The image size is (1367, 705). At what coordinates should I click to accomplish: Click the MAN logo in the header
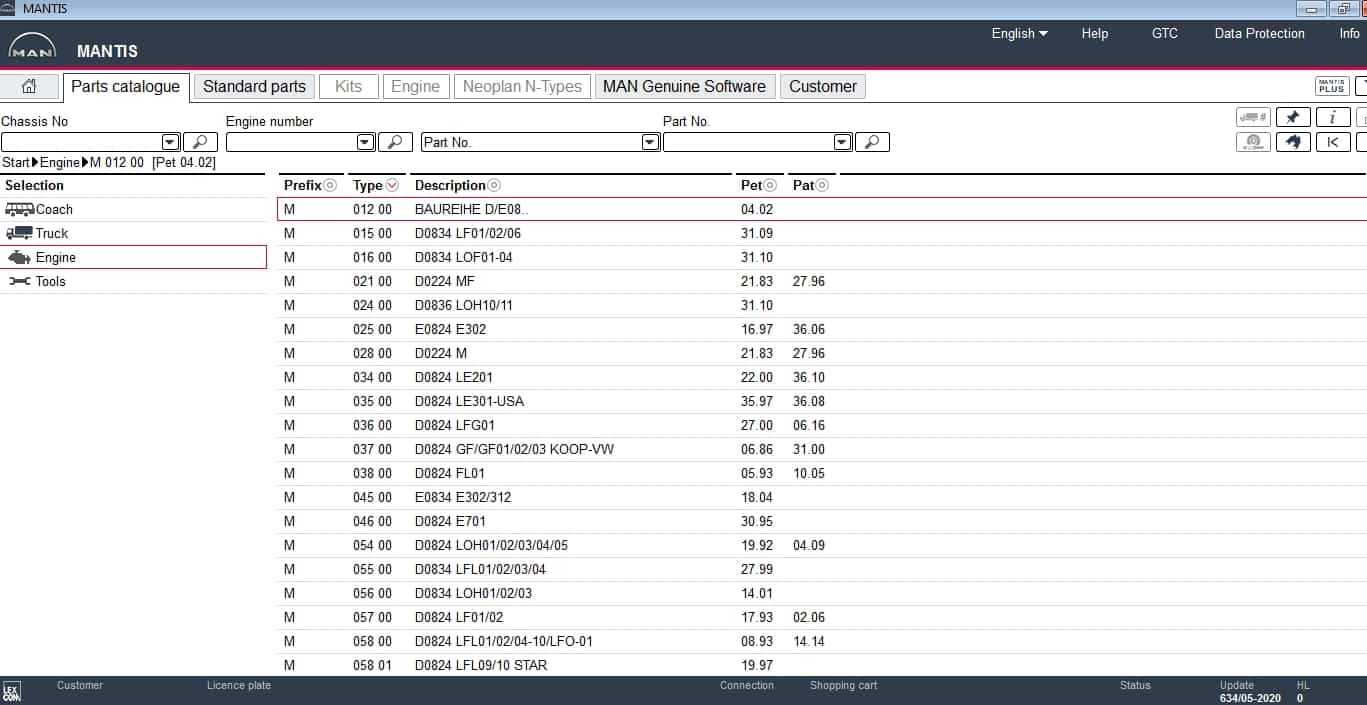[32, 47]
